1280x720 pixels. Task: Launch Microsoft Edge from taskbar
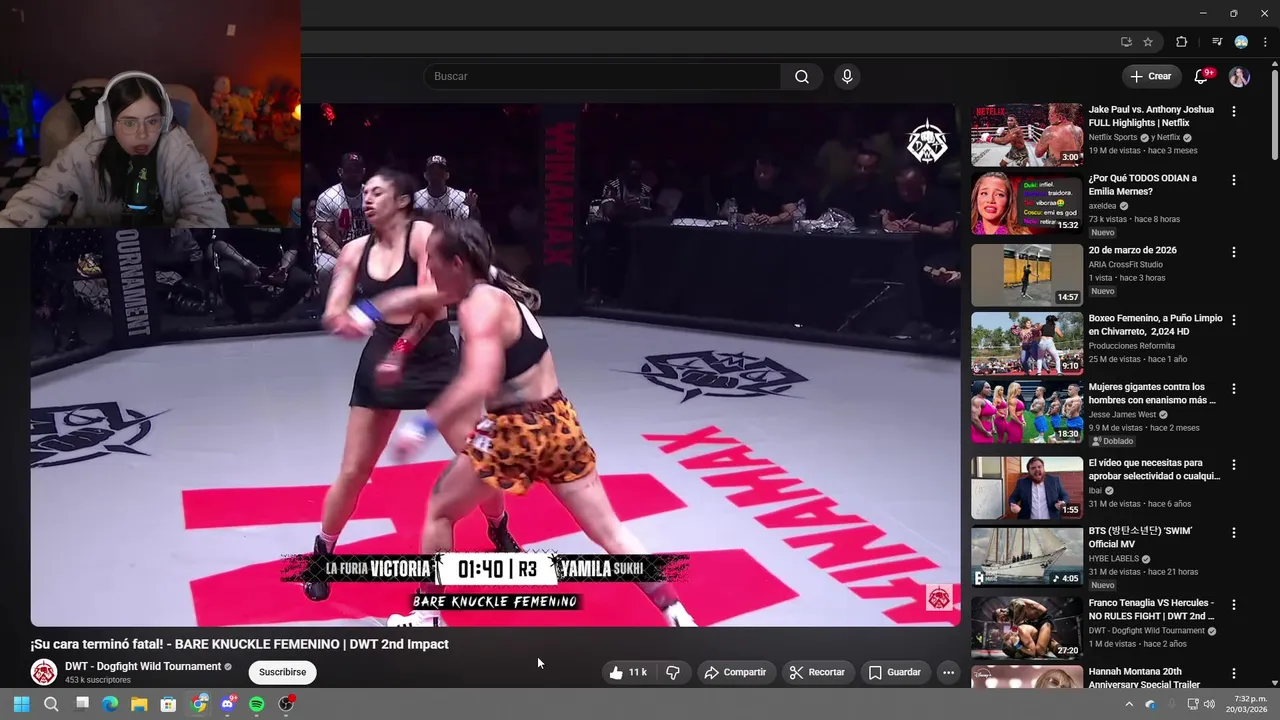pos(110,704)
